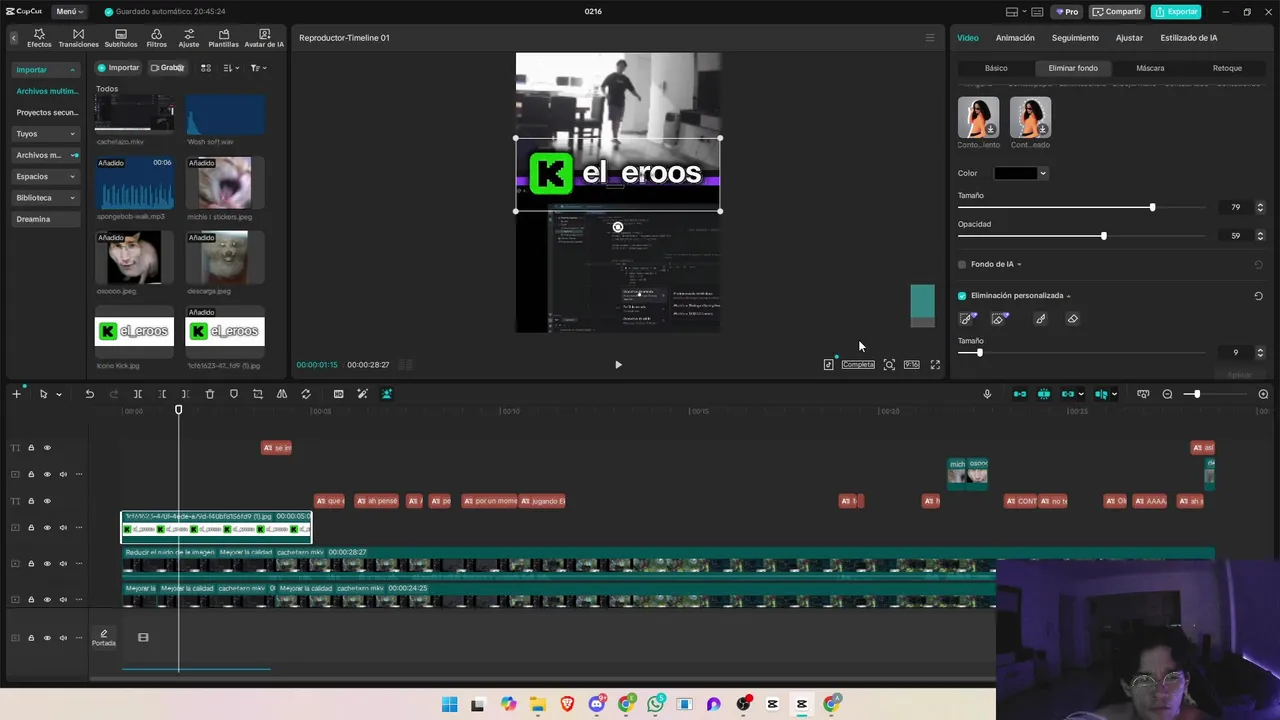Image resolution: width=1280 pixels, height=720 pixels.
Task: Open the Color dropdown arrow
Action: [1043, 174]
